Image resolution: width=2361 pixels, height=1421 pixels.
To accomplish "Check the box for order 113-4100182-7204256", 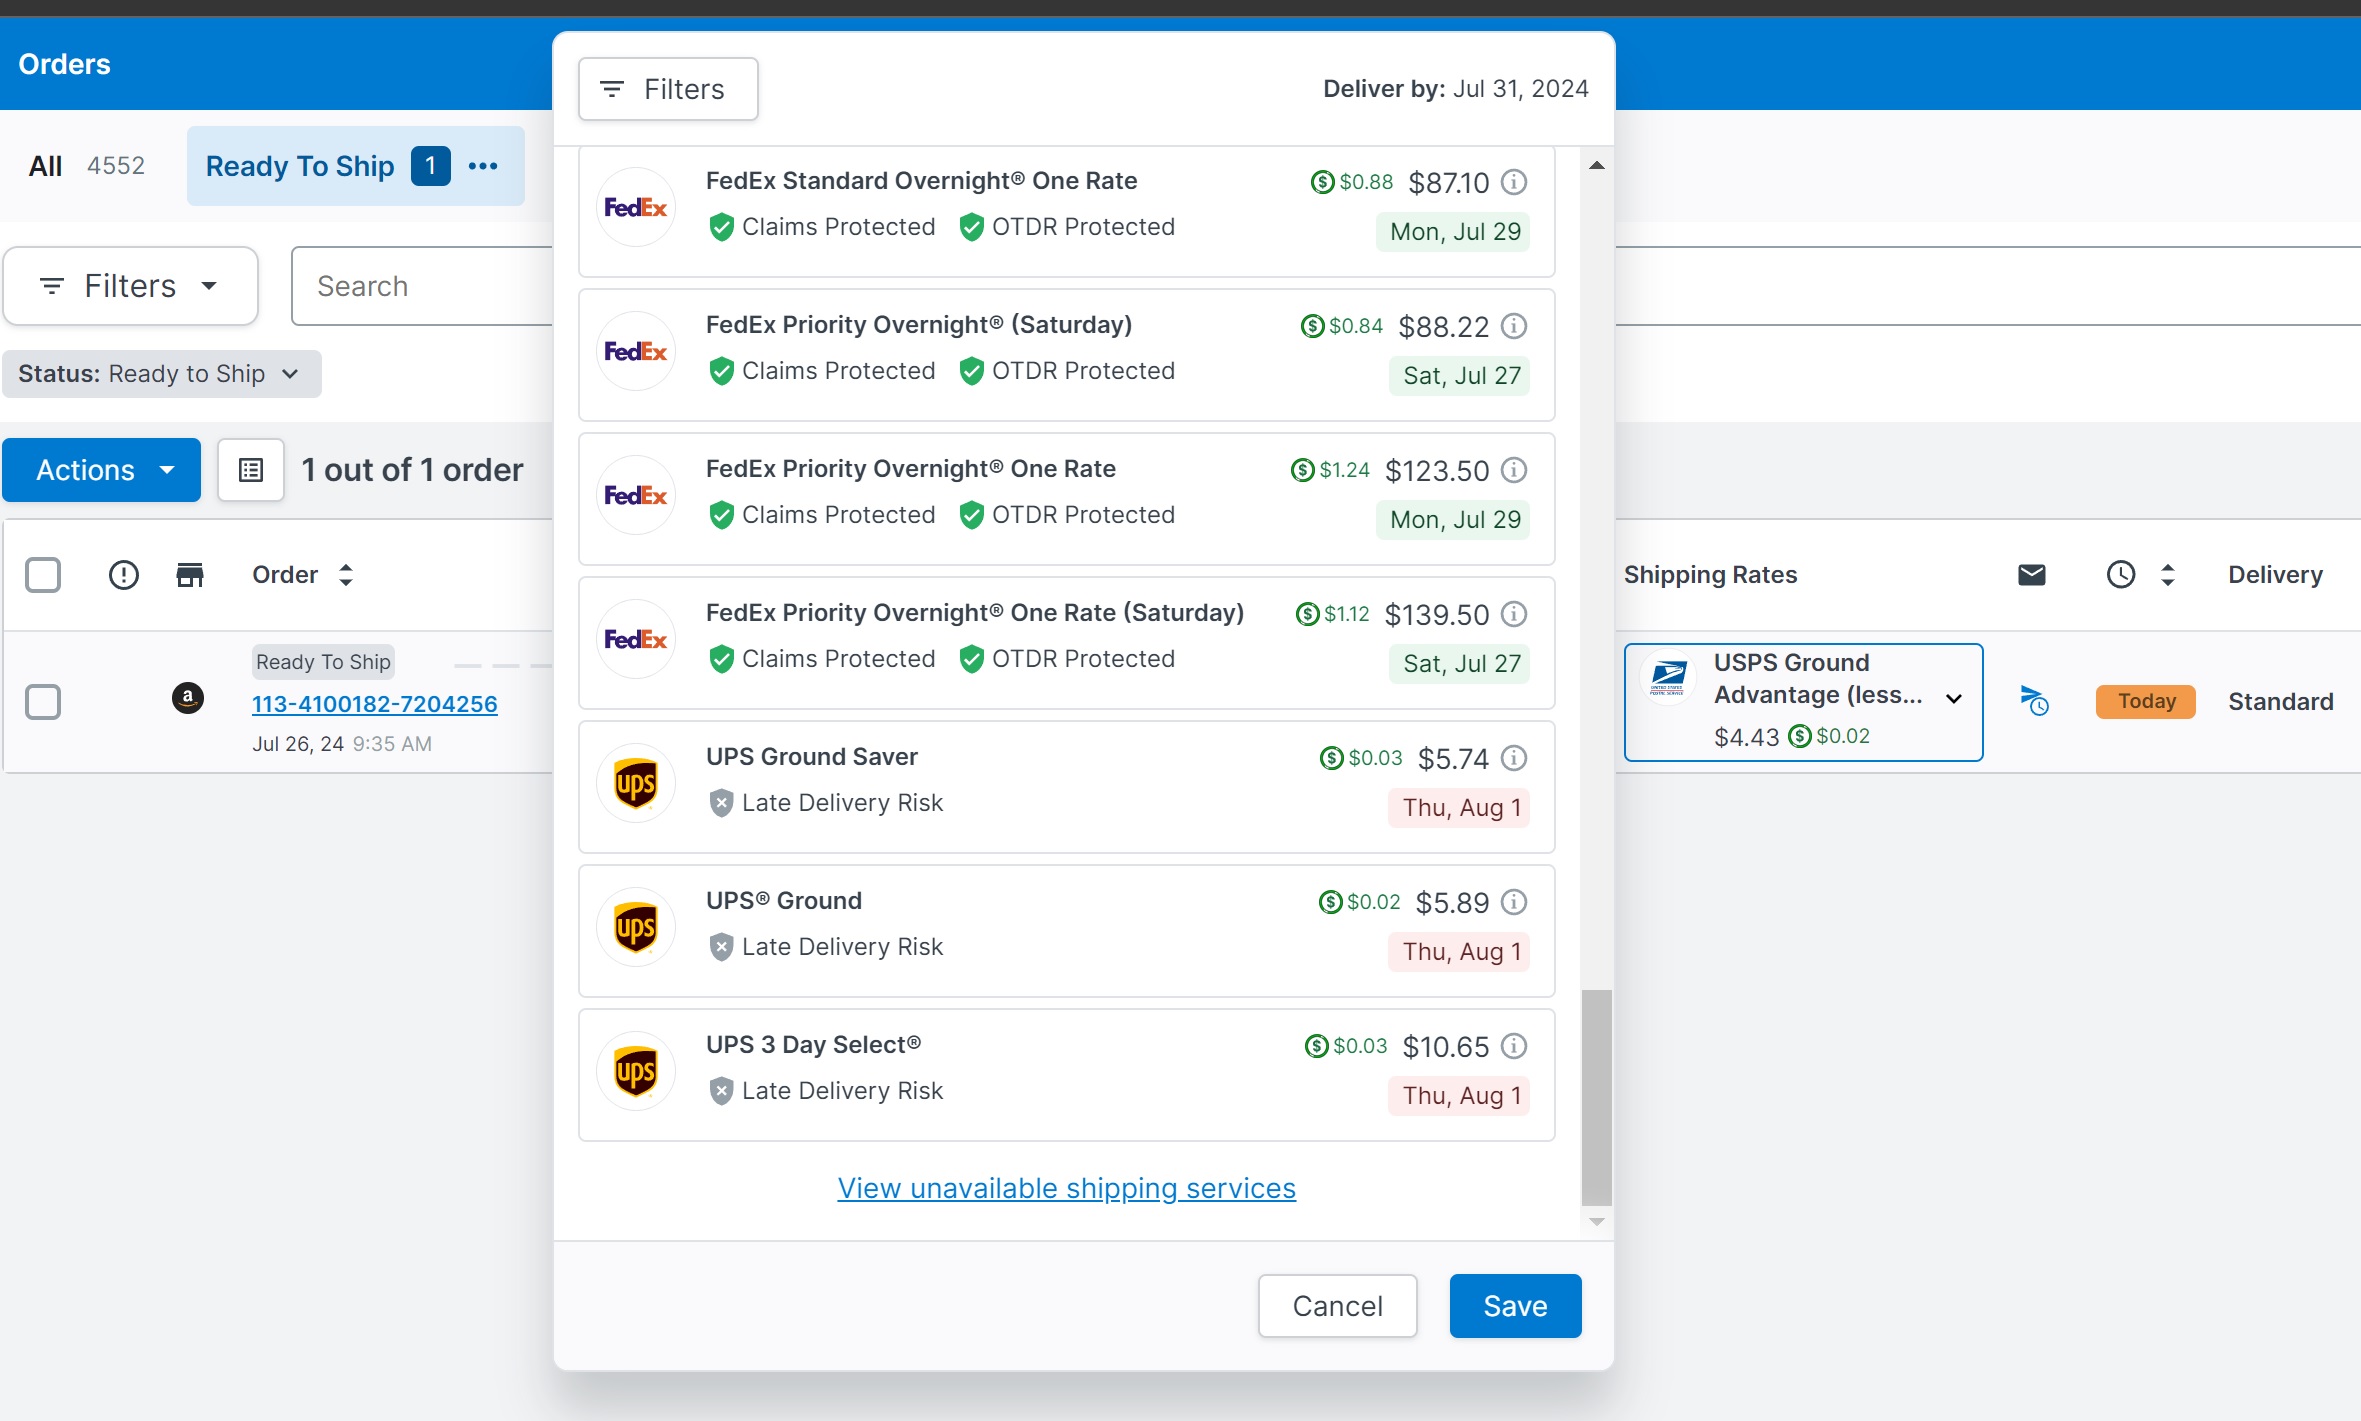I will click(43, 702).
